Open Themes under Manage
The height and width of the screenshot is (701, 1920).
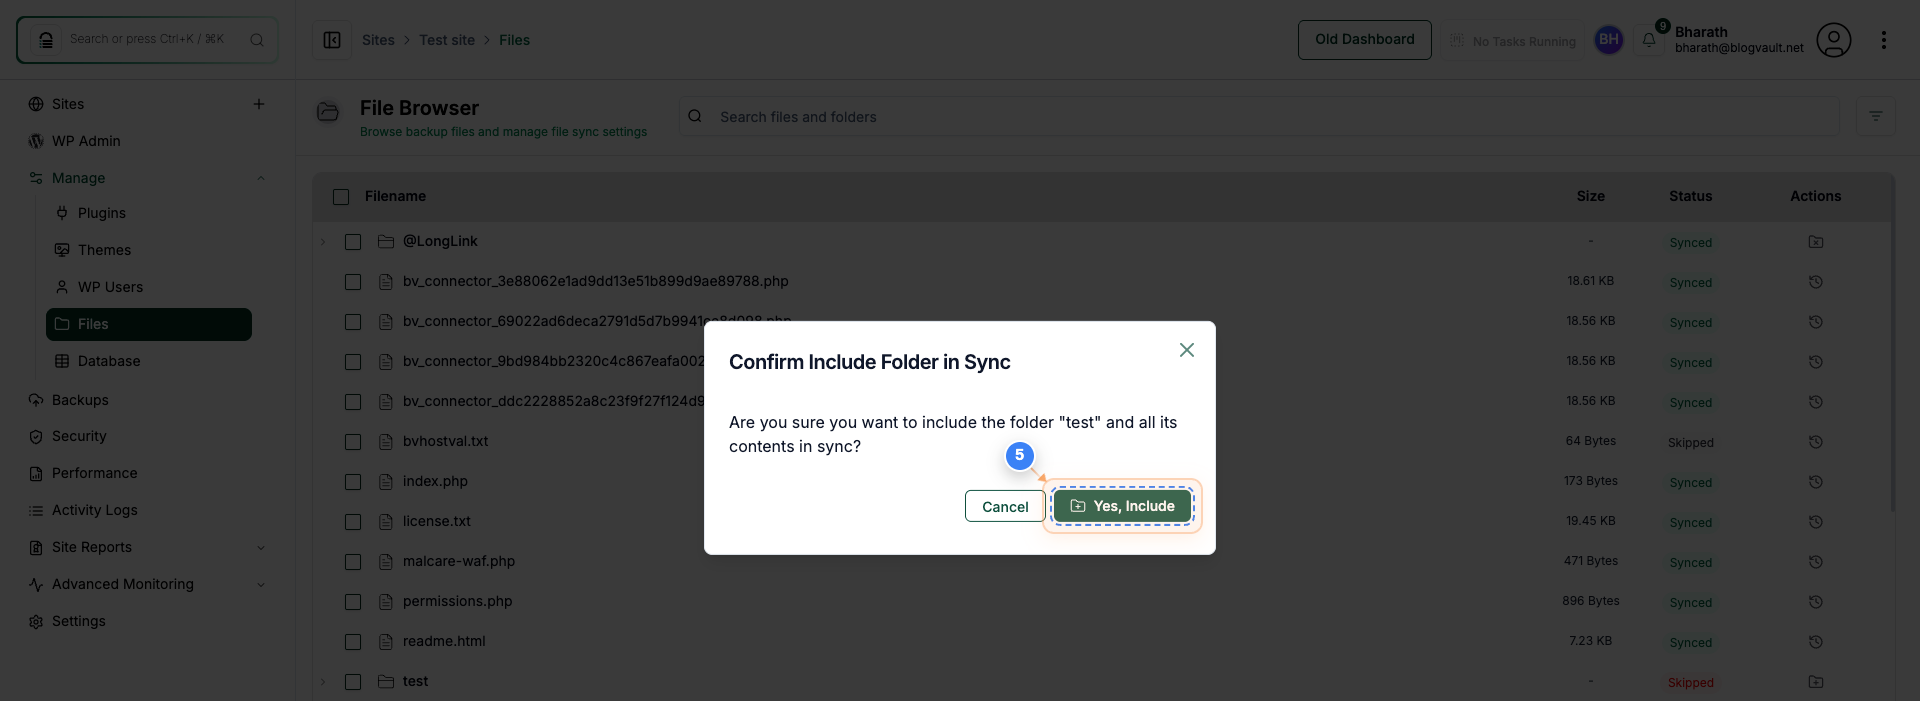104,250
